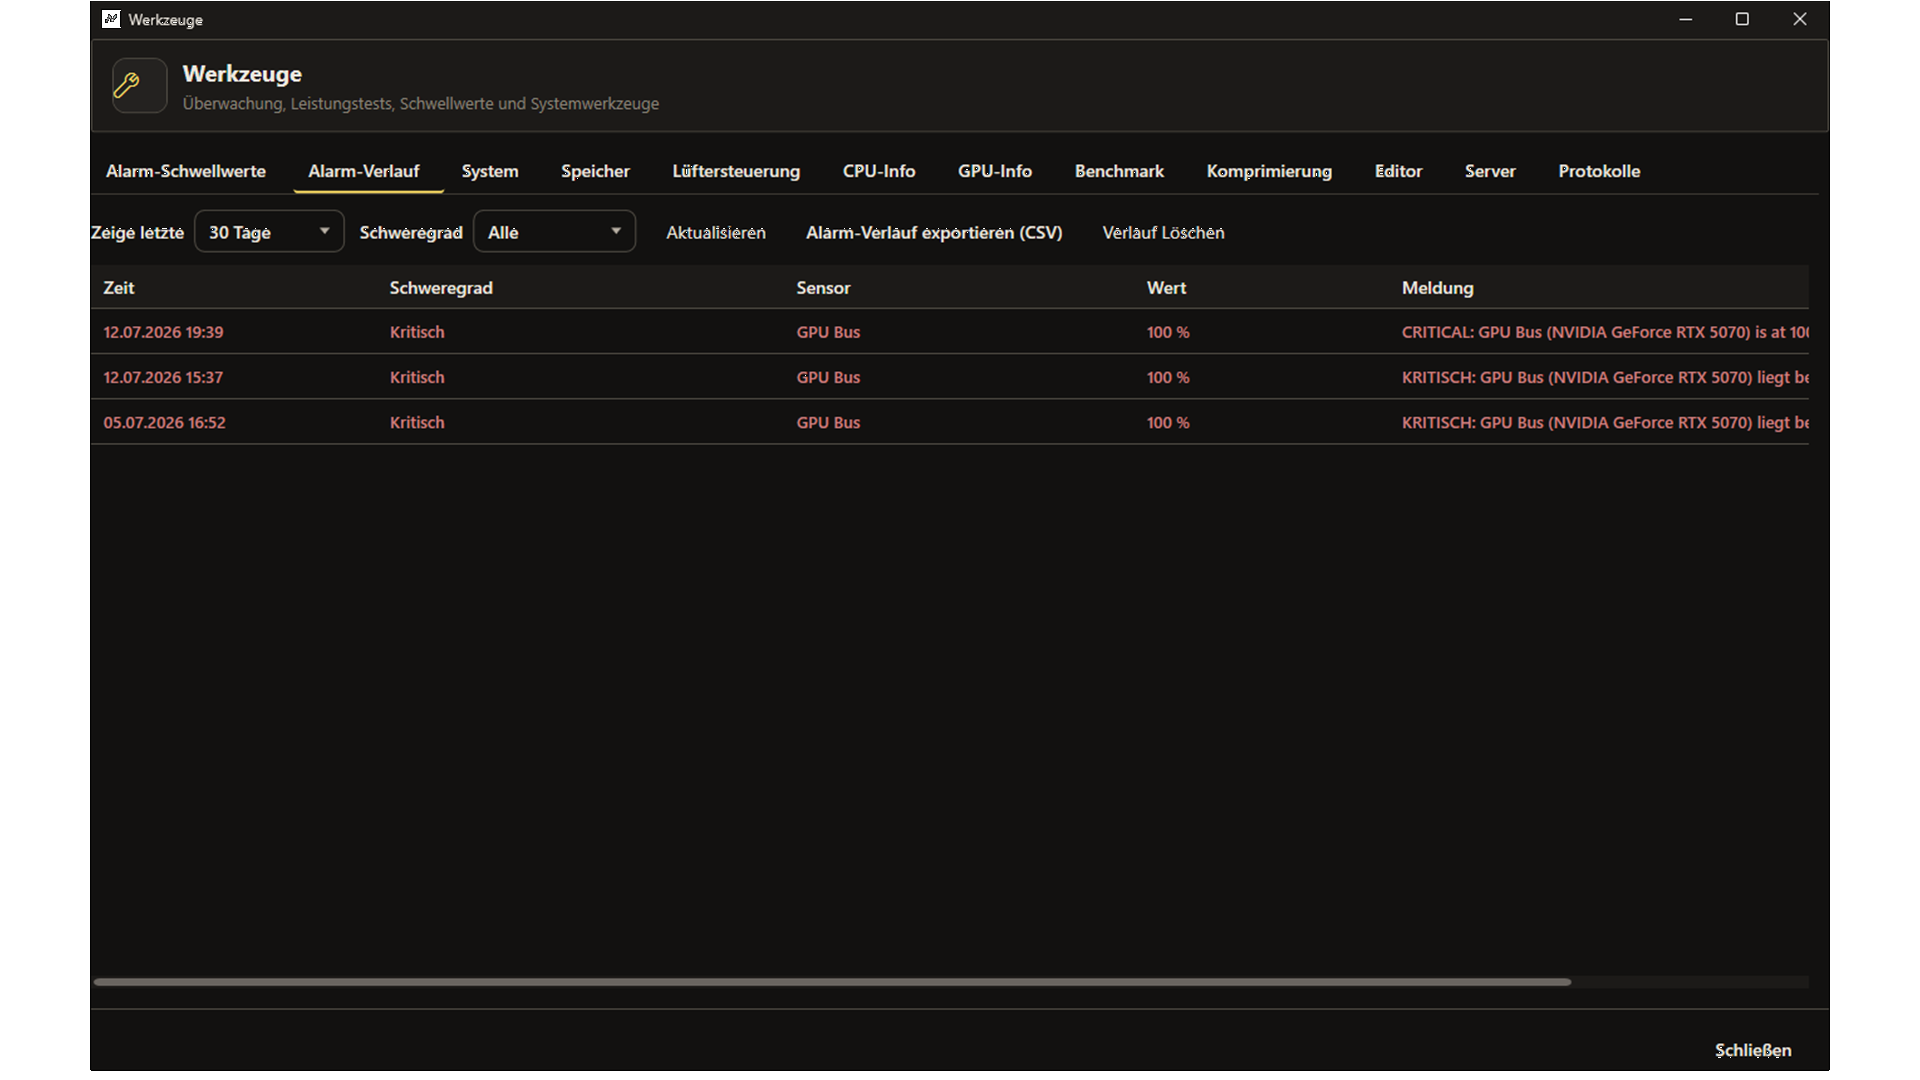The height and width of the screenshot is (1080, 1920).
Task: Click the app icon in title bar
Action: (x=111, y=19)
